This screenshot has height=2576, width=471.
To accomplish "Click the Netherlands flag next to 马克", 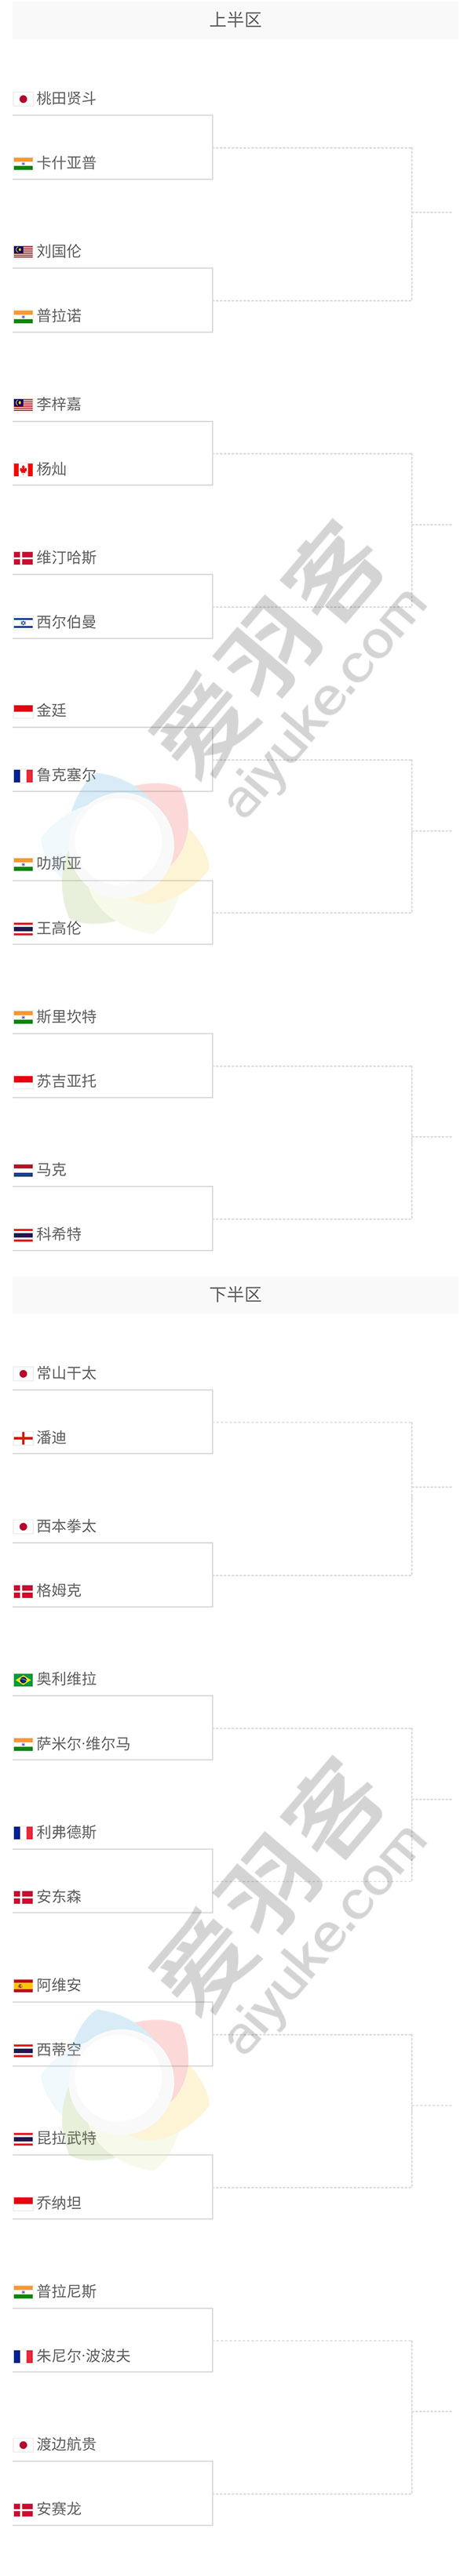I will pyautogui.click(x=23, y=1170).
